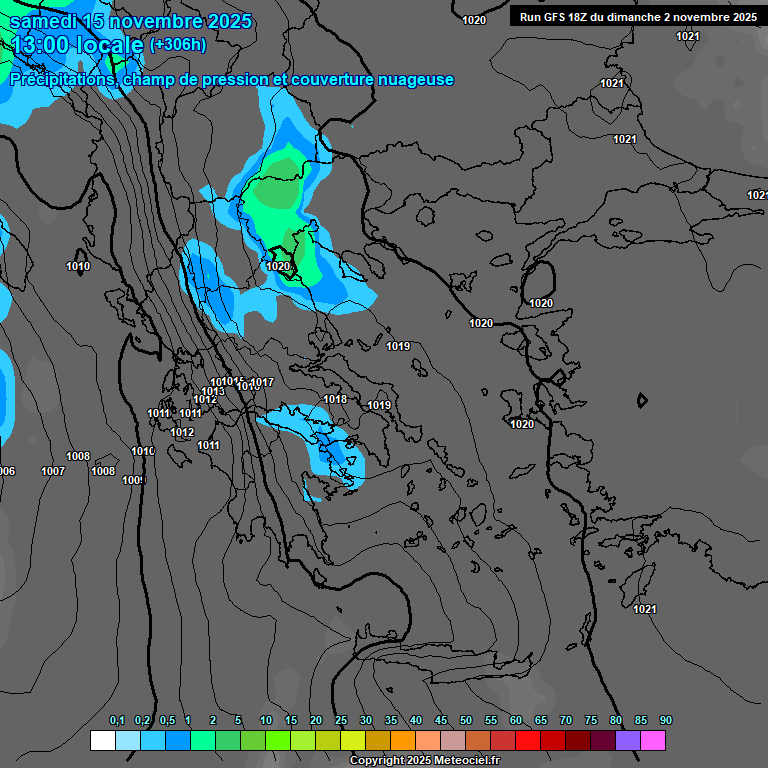Click the 1017 isobar pressure label
Viewport: 768px width, 768px height.
click(262, 383)
